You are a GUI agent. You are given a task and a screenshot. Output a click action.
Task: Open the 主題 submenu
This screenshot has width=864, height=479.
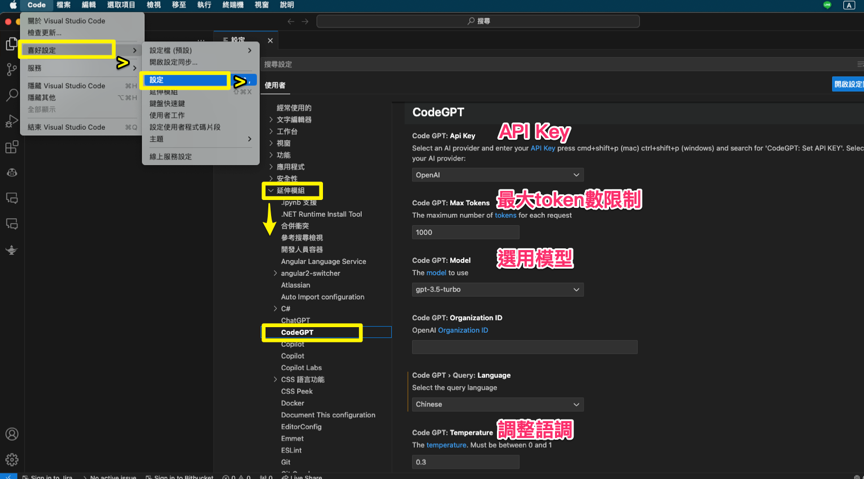pos(201,139)
